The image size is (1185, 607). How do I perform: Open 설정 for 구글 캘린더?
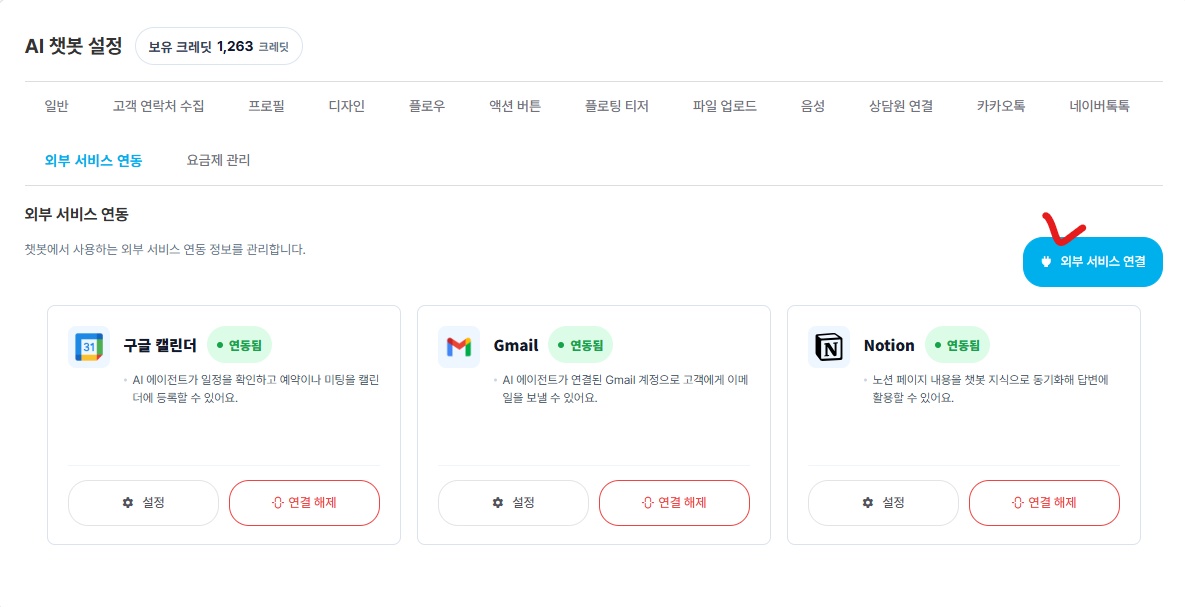click(x=144, y=503)
